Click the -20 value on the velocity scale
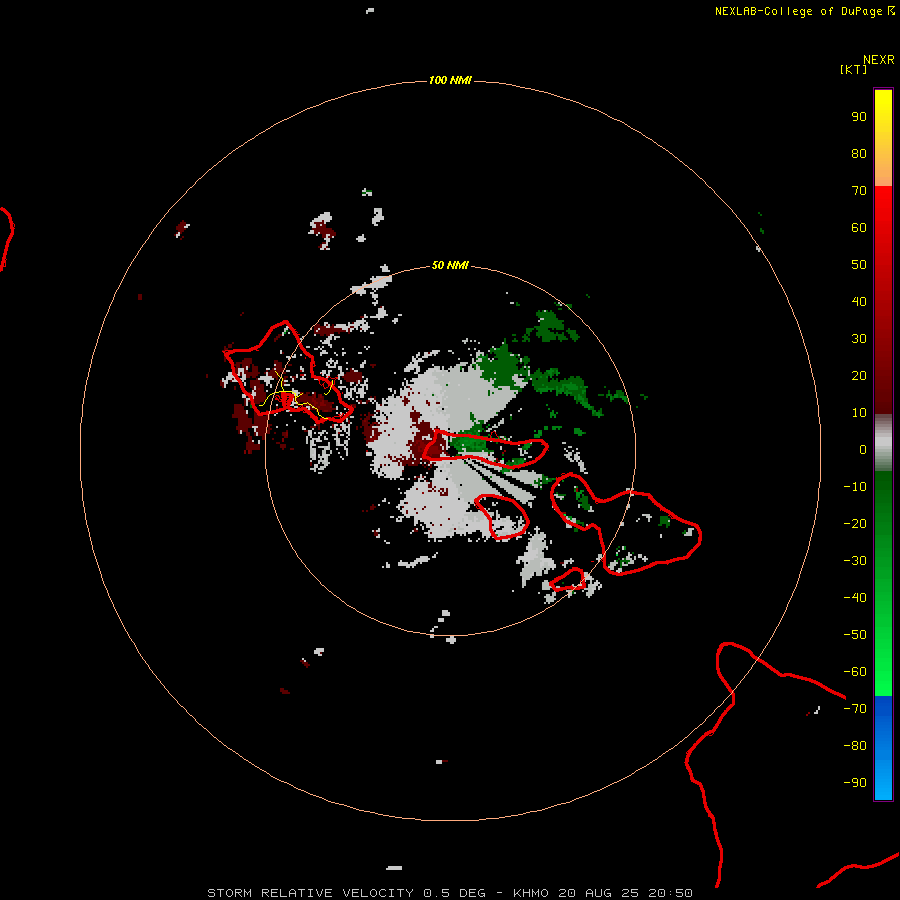The height and width of the screenshot is (900, 900). (855, 523)
